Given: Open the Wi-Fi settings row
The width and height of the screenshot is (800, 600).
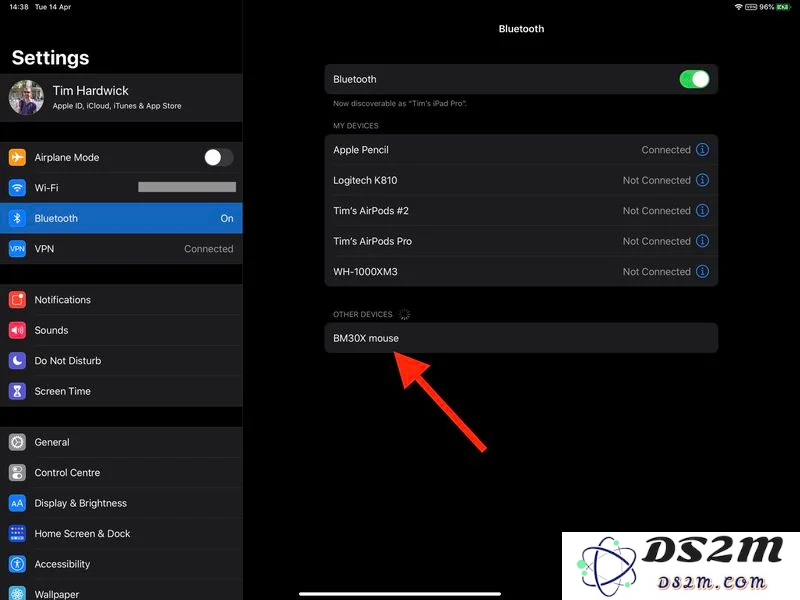Looking at the screenshot, I should [x=121, y=188].
